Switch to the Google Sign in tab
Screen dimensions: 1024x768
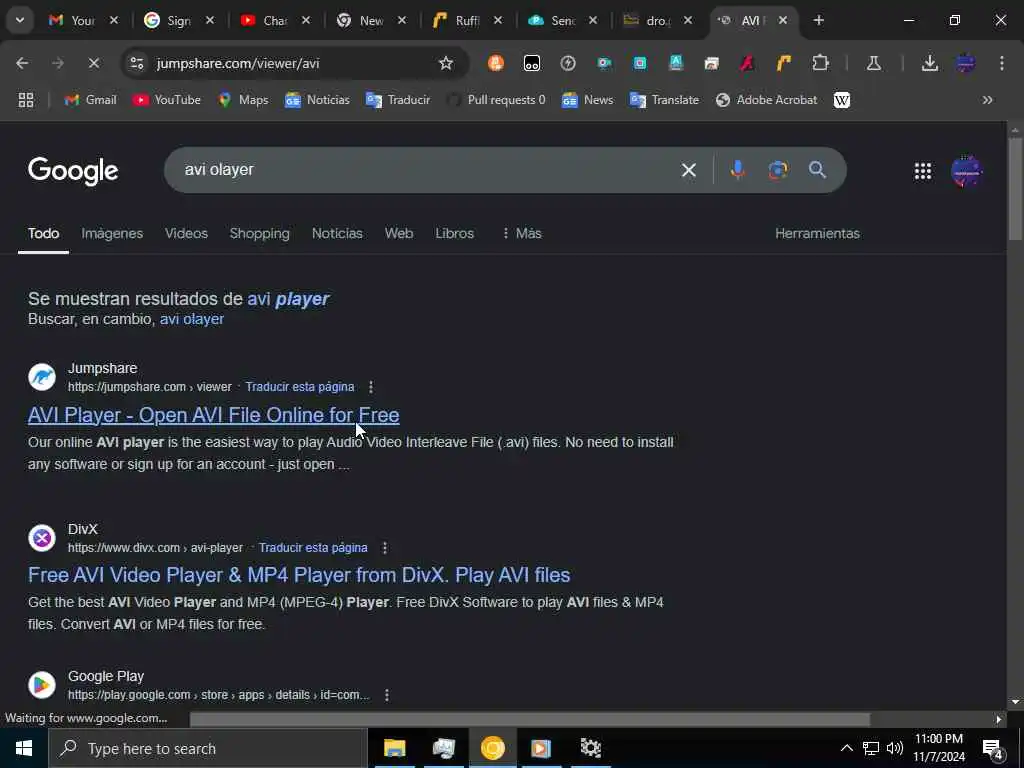(x=178, y=20)
